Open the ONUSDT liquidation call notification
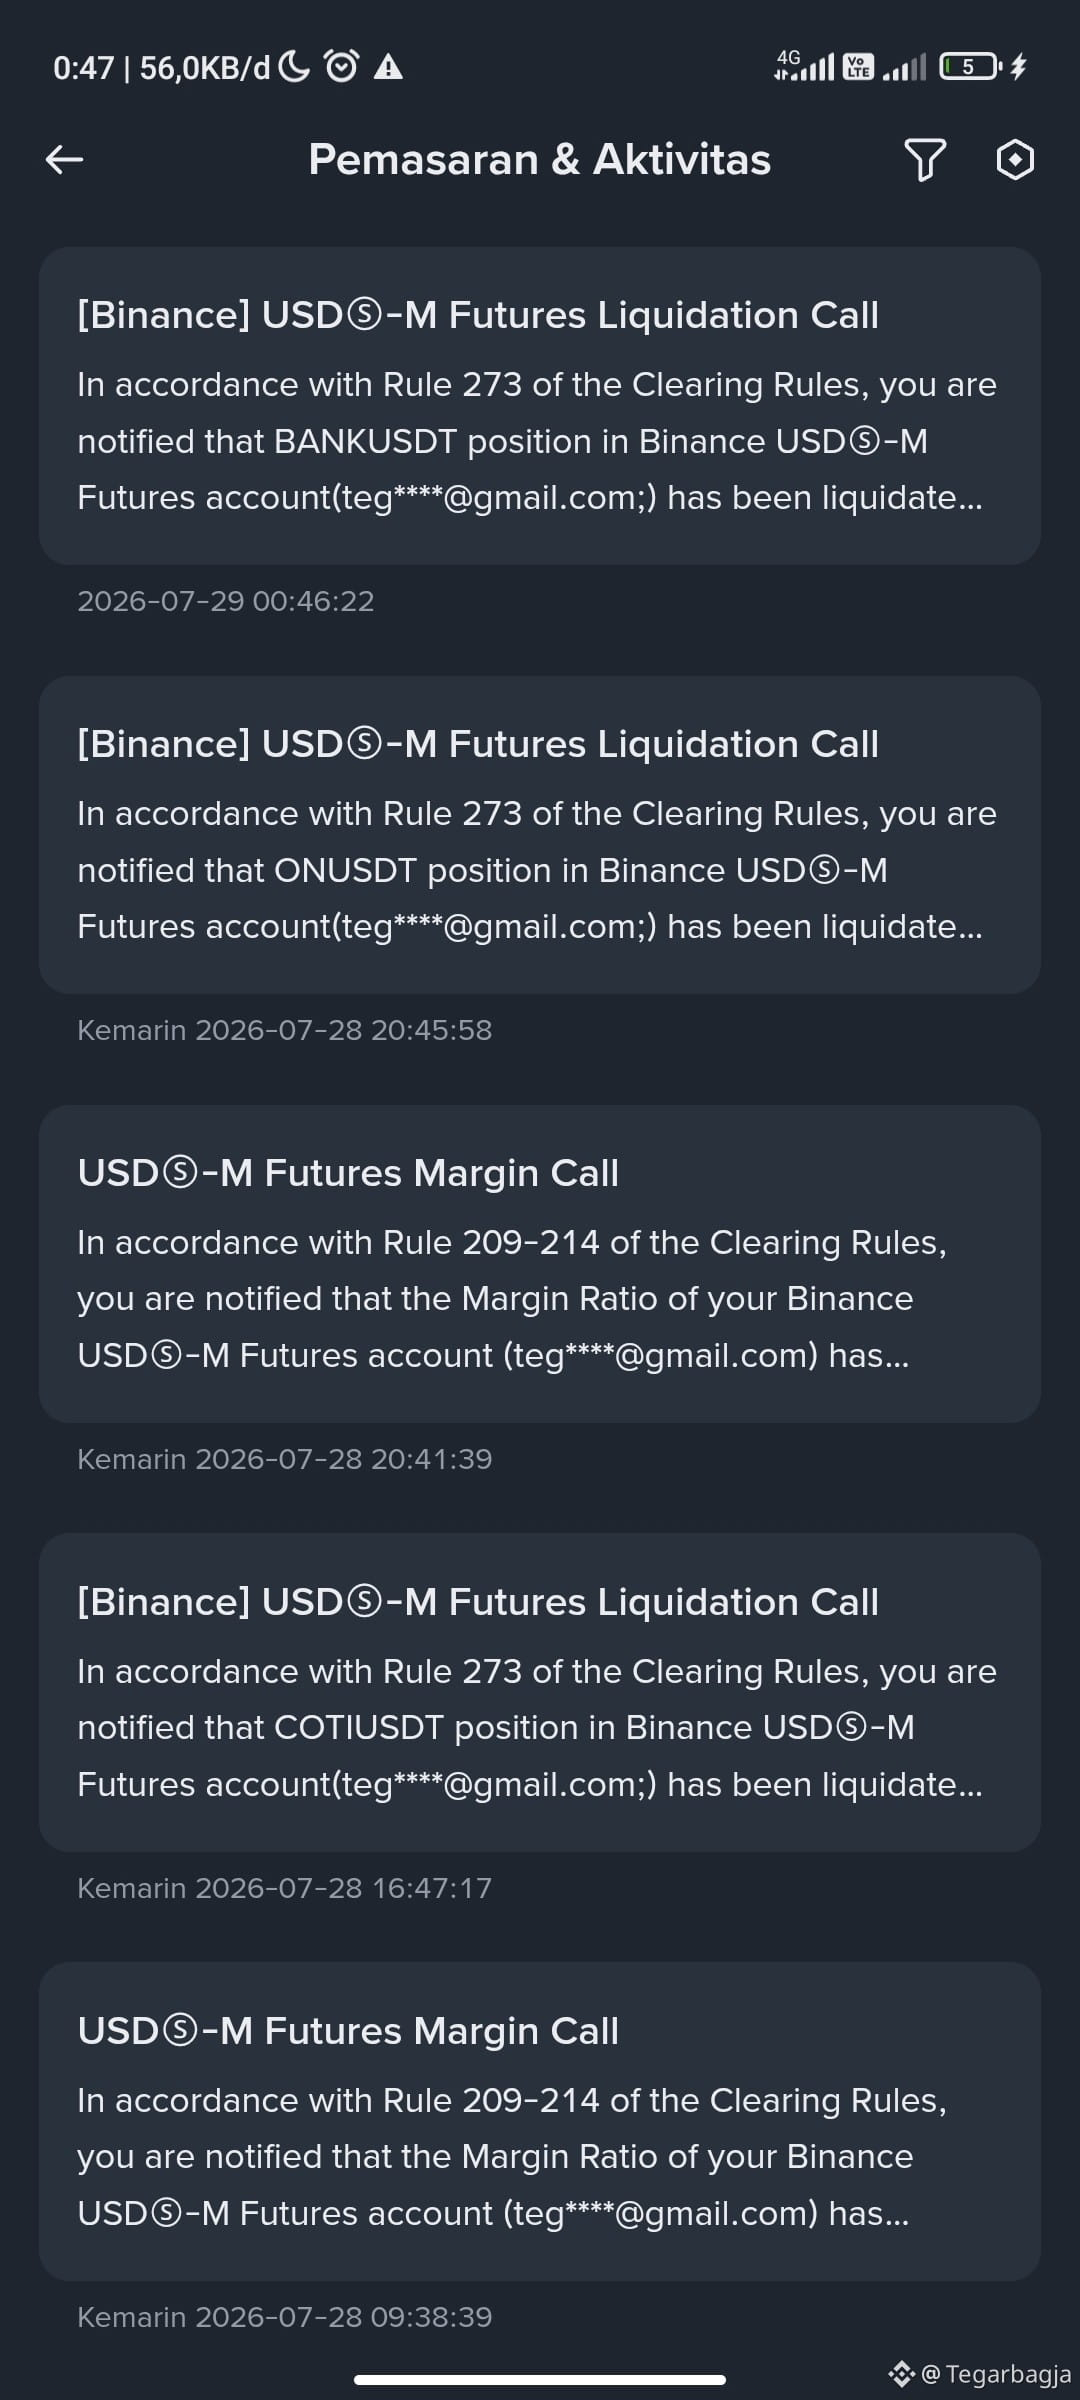1080x2400 pixels. coord(540,835)
